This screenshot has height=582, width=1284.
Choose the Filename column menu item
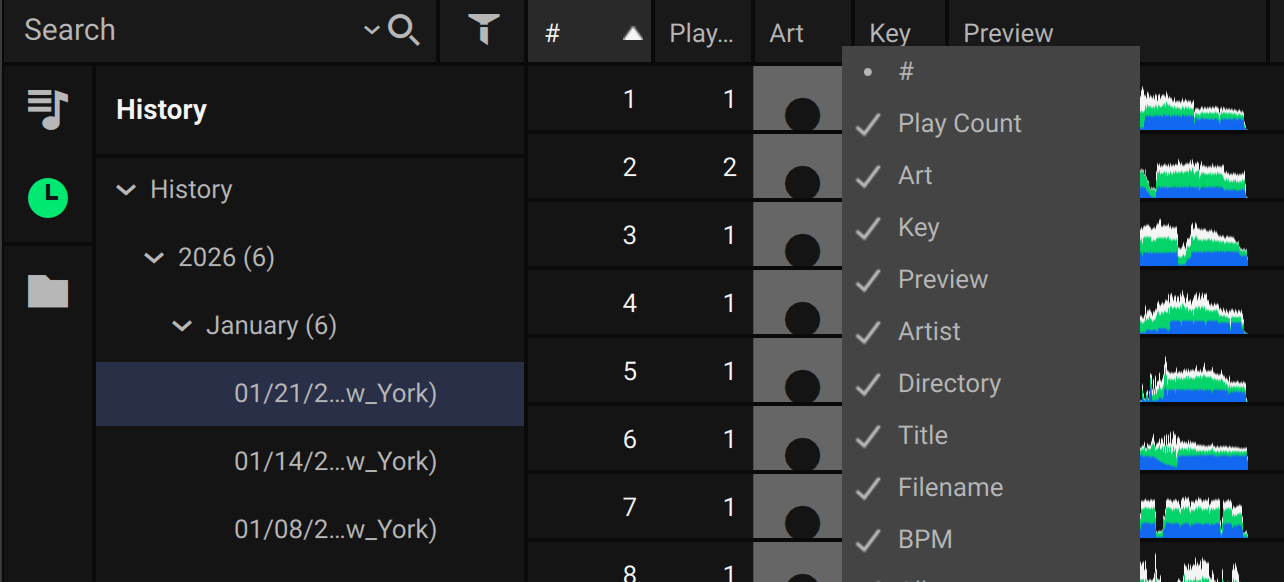click(950, 488)
